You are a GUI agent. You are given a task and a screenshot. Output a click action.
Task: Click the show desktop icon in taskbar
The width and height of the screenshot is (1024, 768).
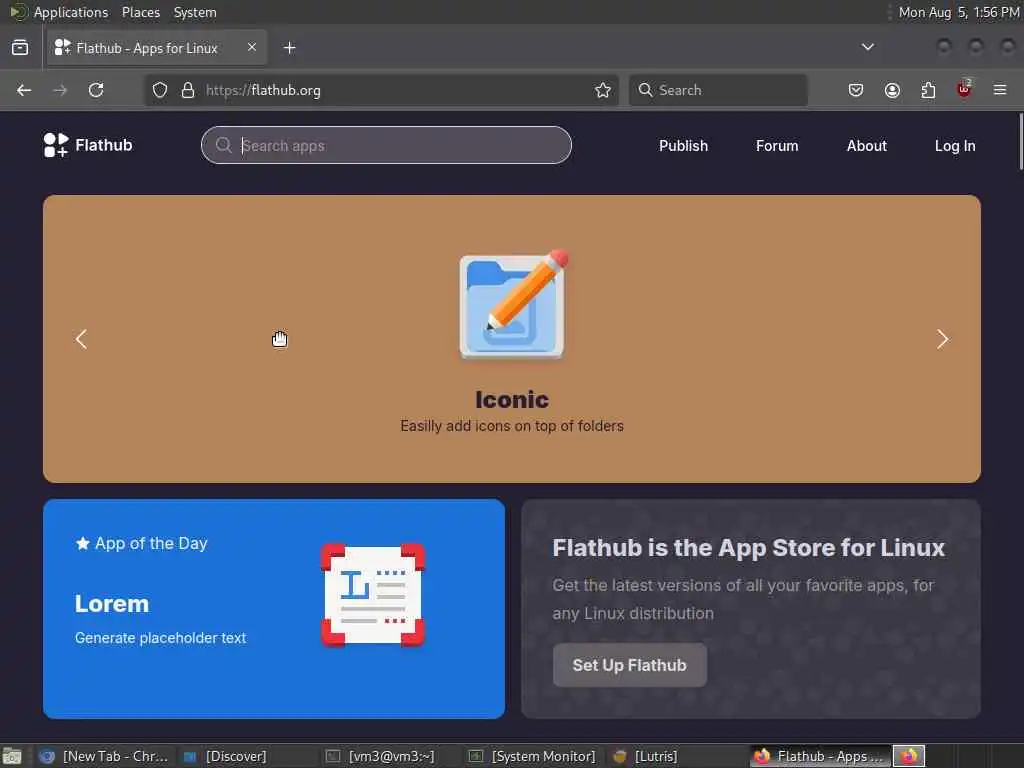click(12, 756)
